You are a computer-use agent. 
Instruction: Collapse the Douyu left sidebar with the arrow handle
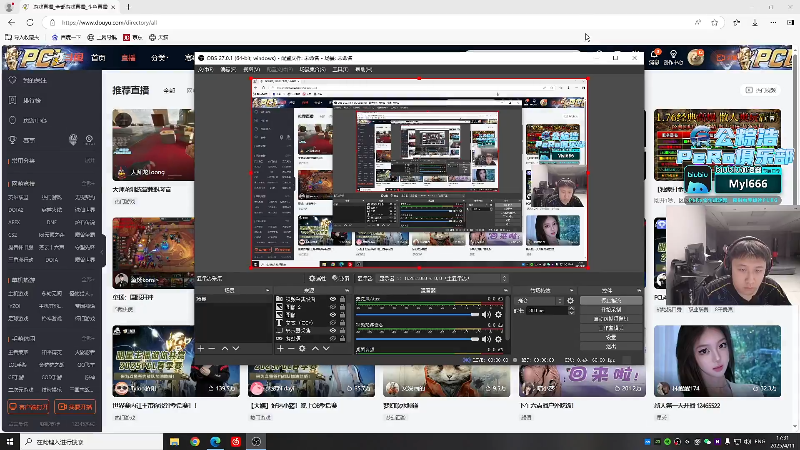pos(102,252)
